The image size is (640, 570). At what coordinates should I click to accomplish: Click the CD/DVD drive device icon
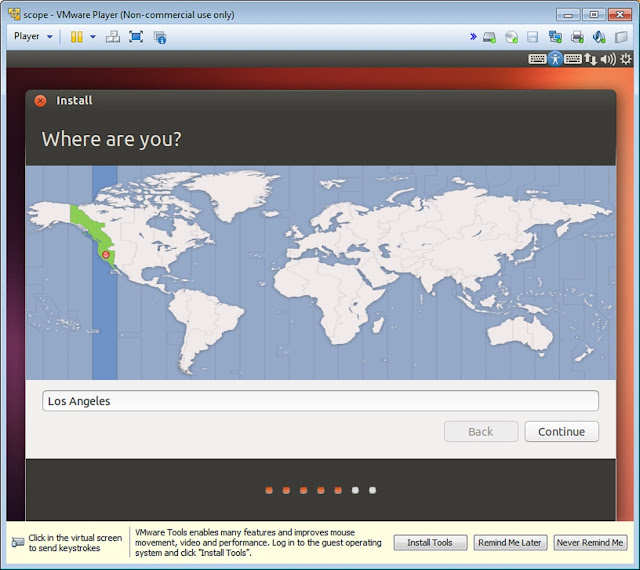tap(511, 37)
